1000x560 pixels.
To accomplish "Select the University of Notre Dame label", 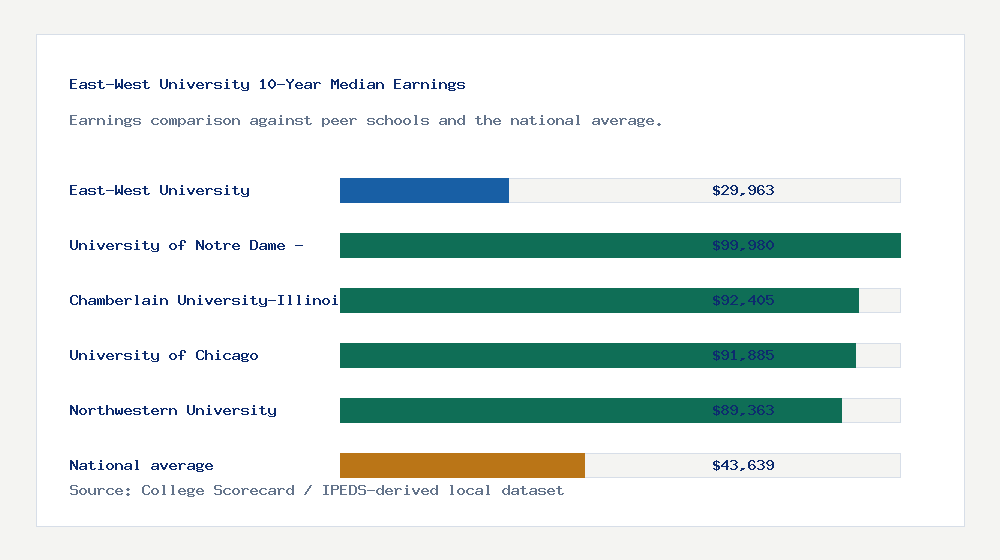I will coord(186,245).
